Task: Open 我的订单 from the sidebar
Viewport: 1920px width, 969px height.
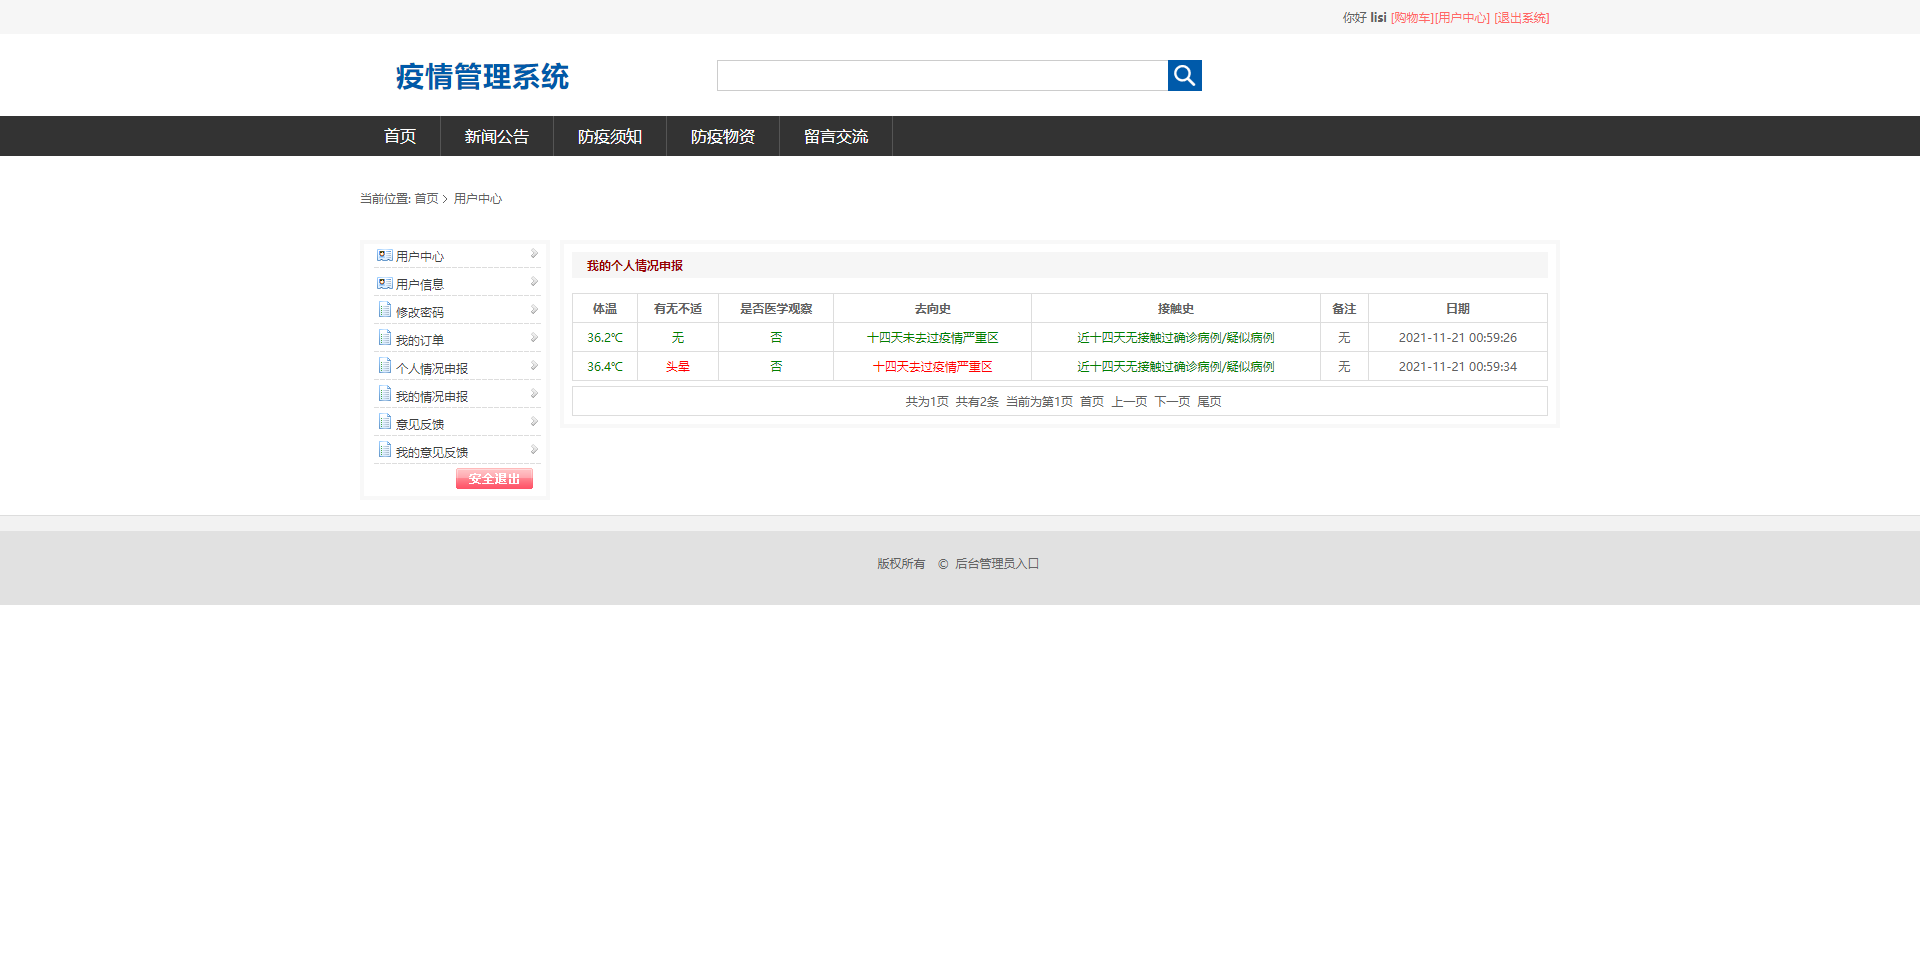Action: (420, 341)
